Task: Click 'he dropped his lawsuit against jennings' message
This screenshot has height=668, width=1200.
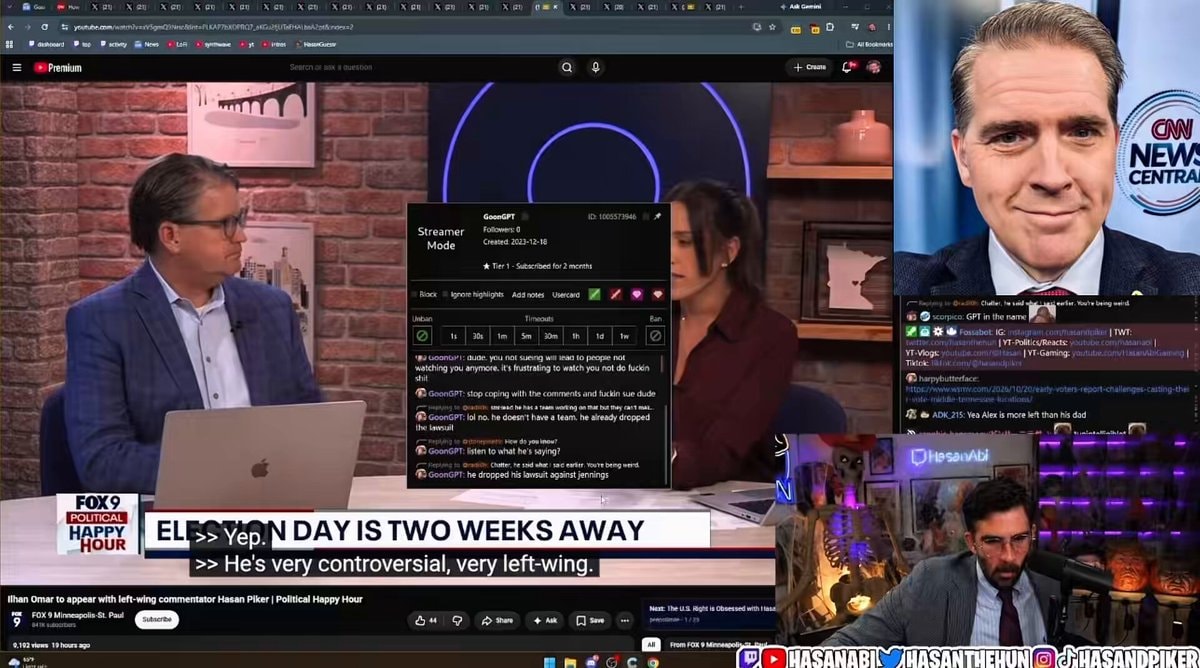Action: click(x=537, y=474)
